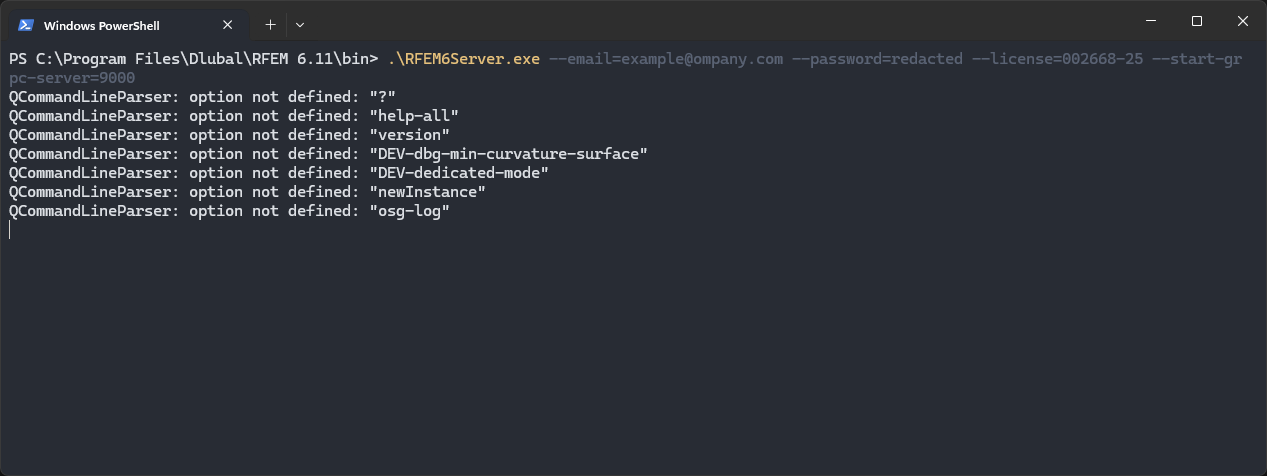
Task: Close the Windows Terminal window
Action: (x=1243, y=21)
